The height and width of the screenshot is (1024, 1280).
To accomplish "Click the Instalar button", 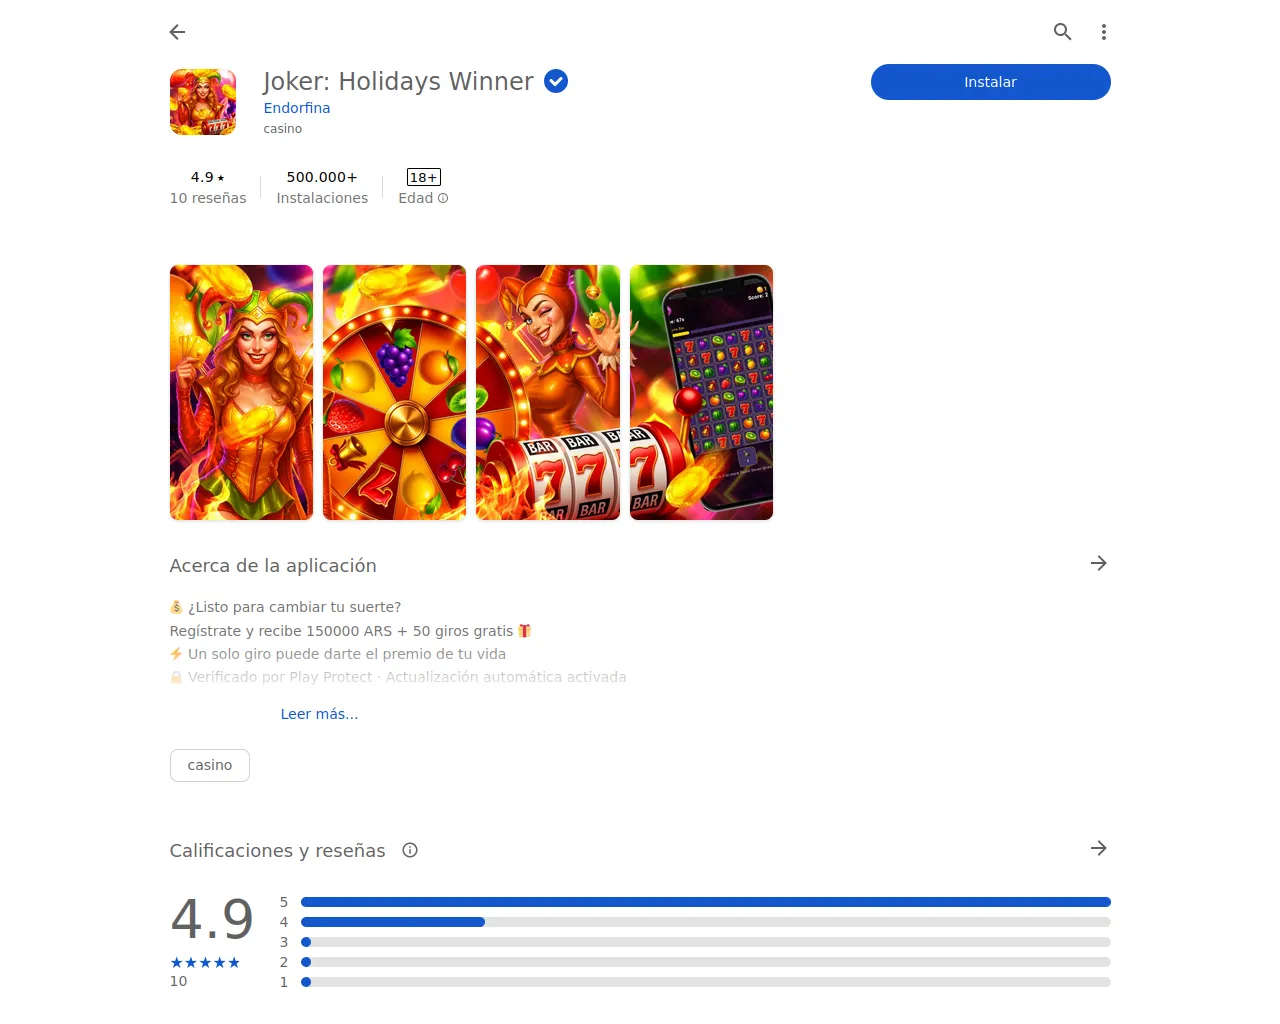I will click(990, 82).
